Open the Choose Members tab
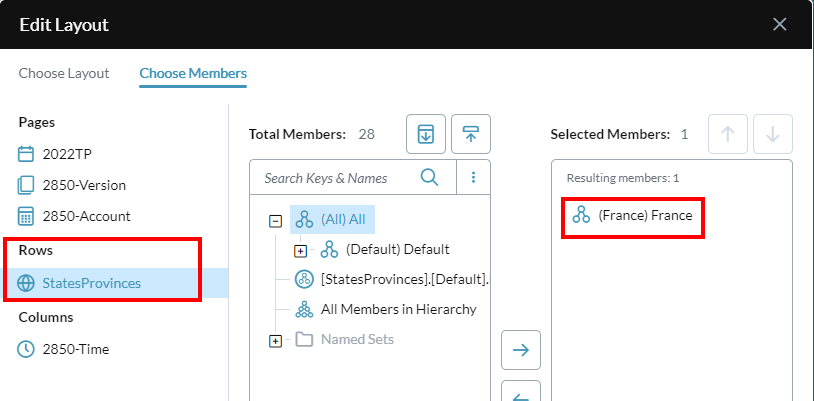 tap(193, 73)
